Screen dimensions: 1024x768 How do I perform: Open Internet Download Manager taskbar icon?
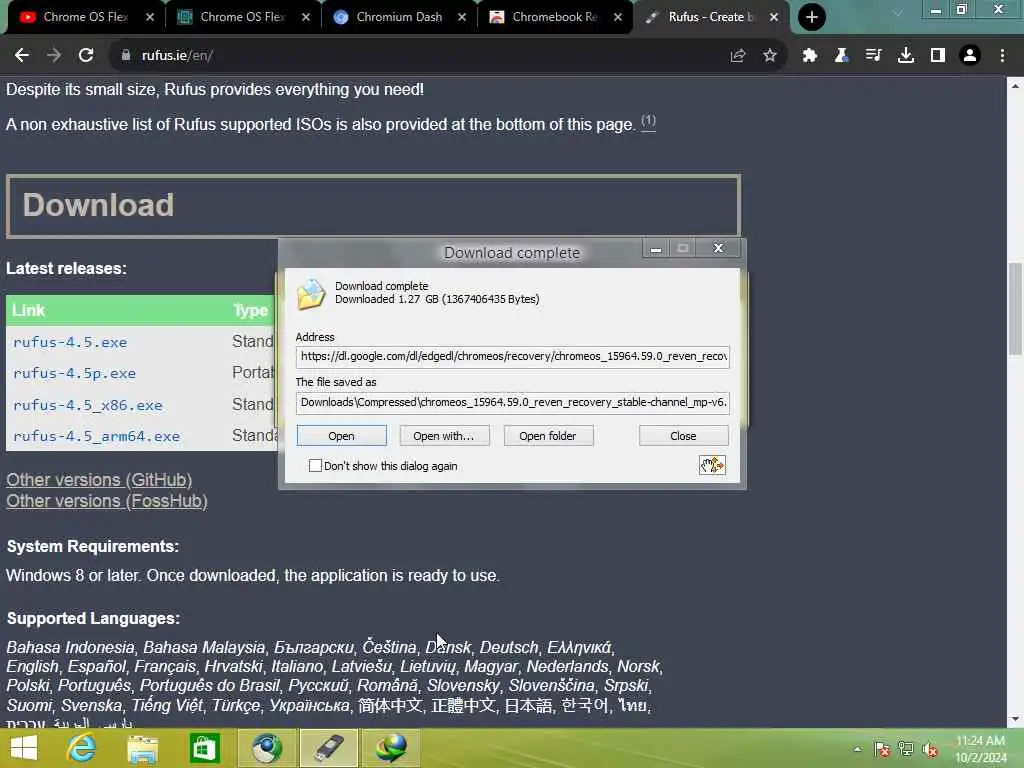pos(391,748)
